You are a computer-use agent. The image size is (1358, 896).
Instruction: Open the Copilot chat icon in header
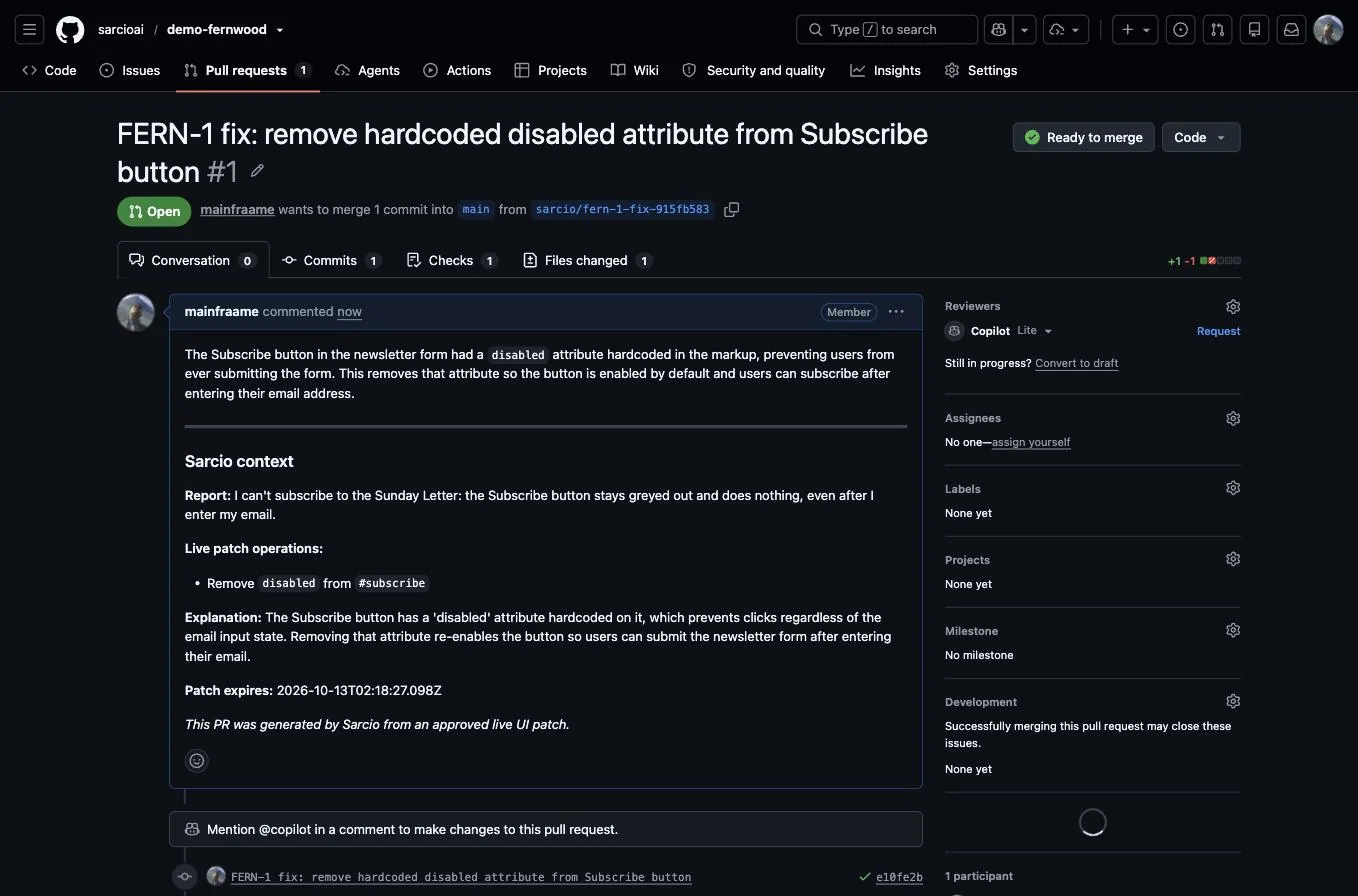pyautogui.click(x=998, y=30)
